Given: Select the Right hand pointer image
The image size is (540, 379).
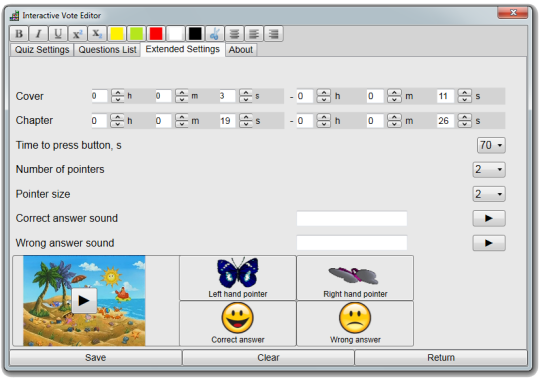Looking at the screenshot, I should [355, 278].
